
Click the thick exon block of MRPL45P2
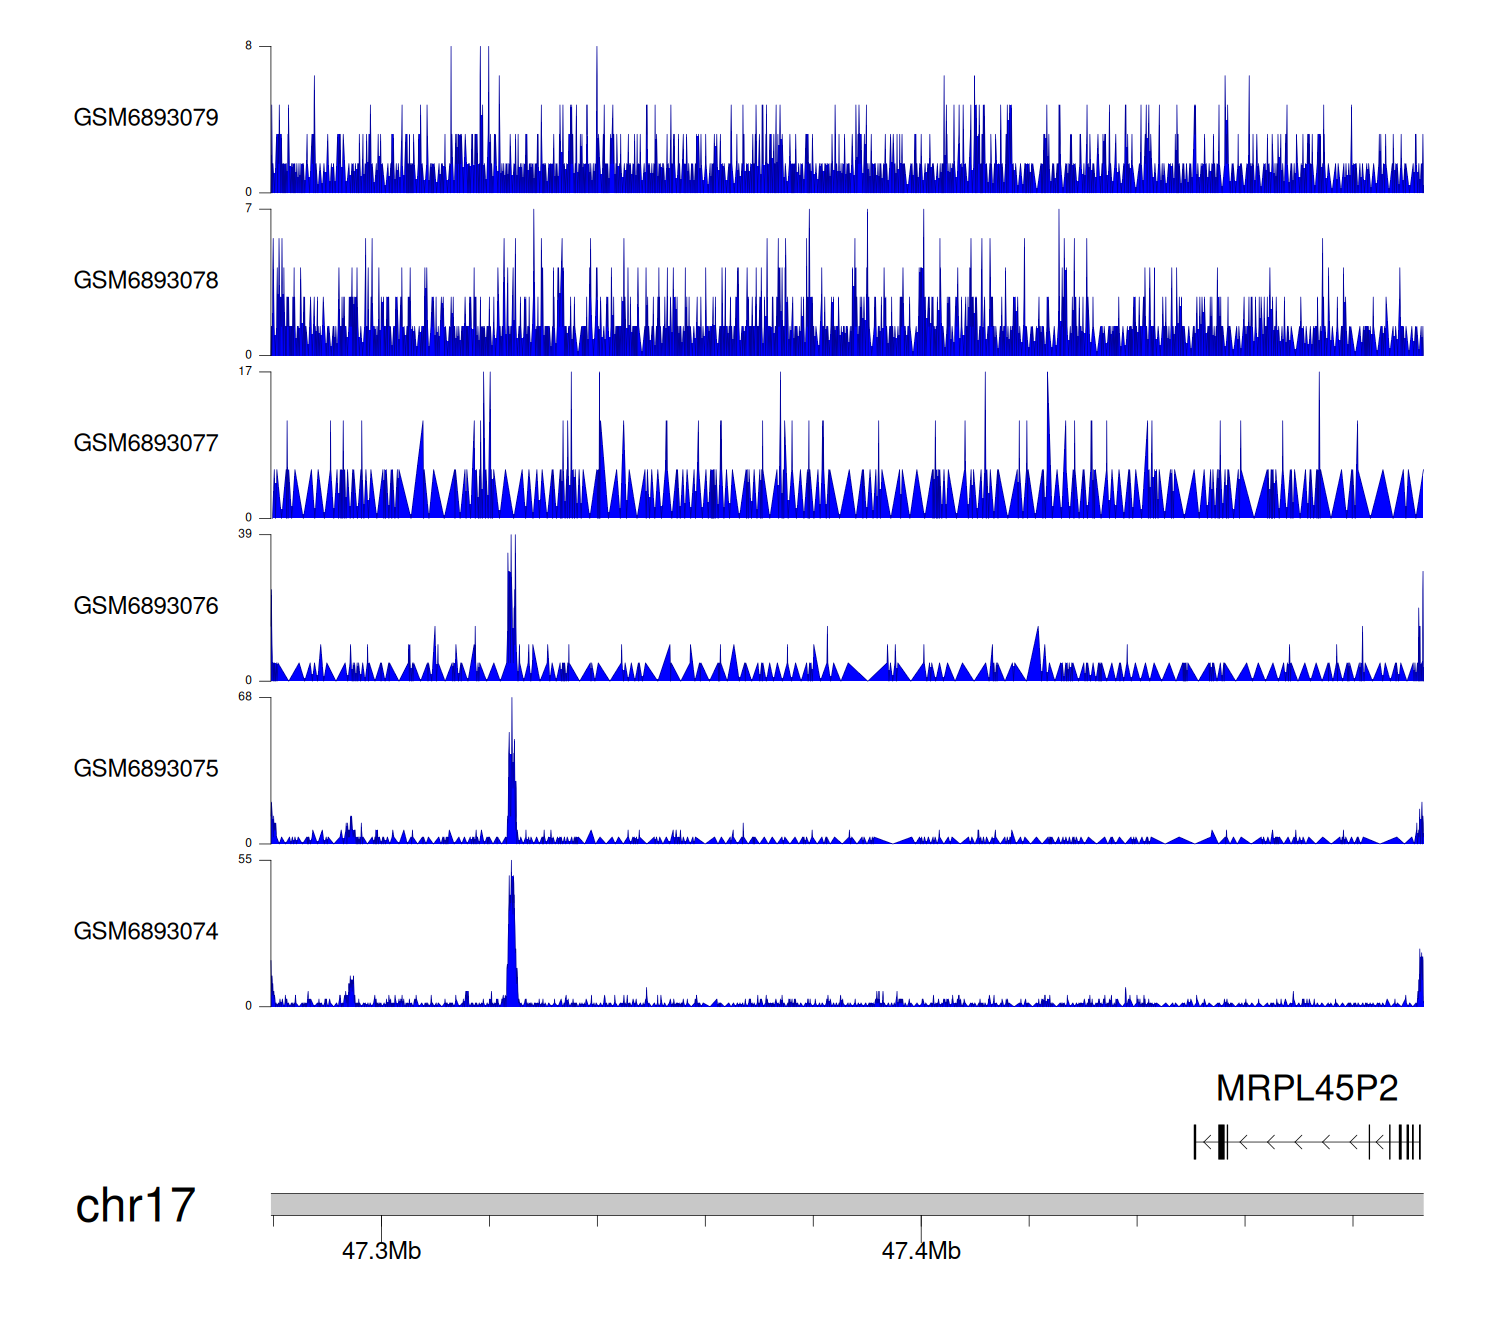tap(1222, 1142)
